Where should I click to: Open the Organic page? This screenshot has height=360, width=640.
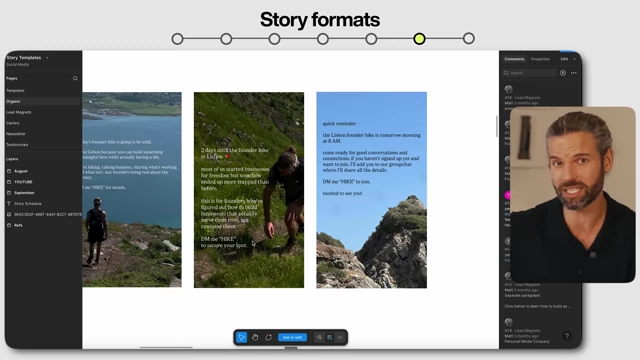(x=42, y=101)
